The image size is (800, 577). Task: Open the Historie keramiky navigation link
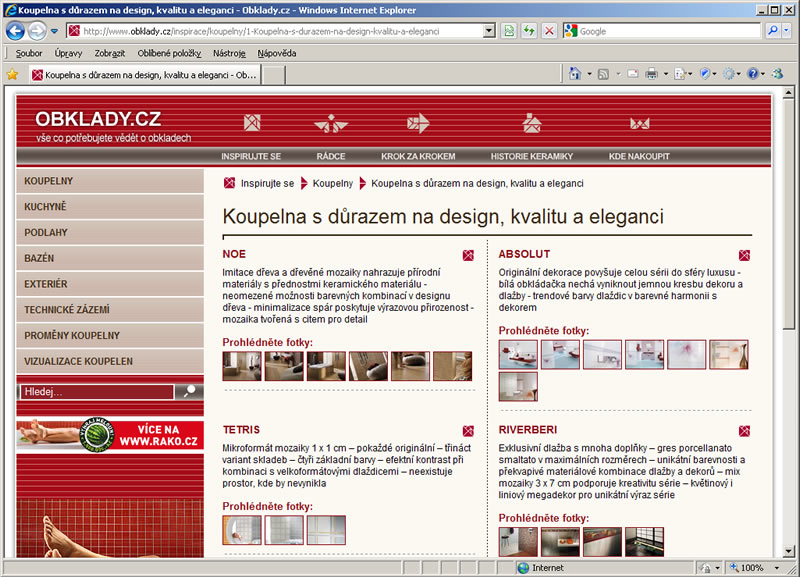[x=531, y=157]
